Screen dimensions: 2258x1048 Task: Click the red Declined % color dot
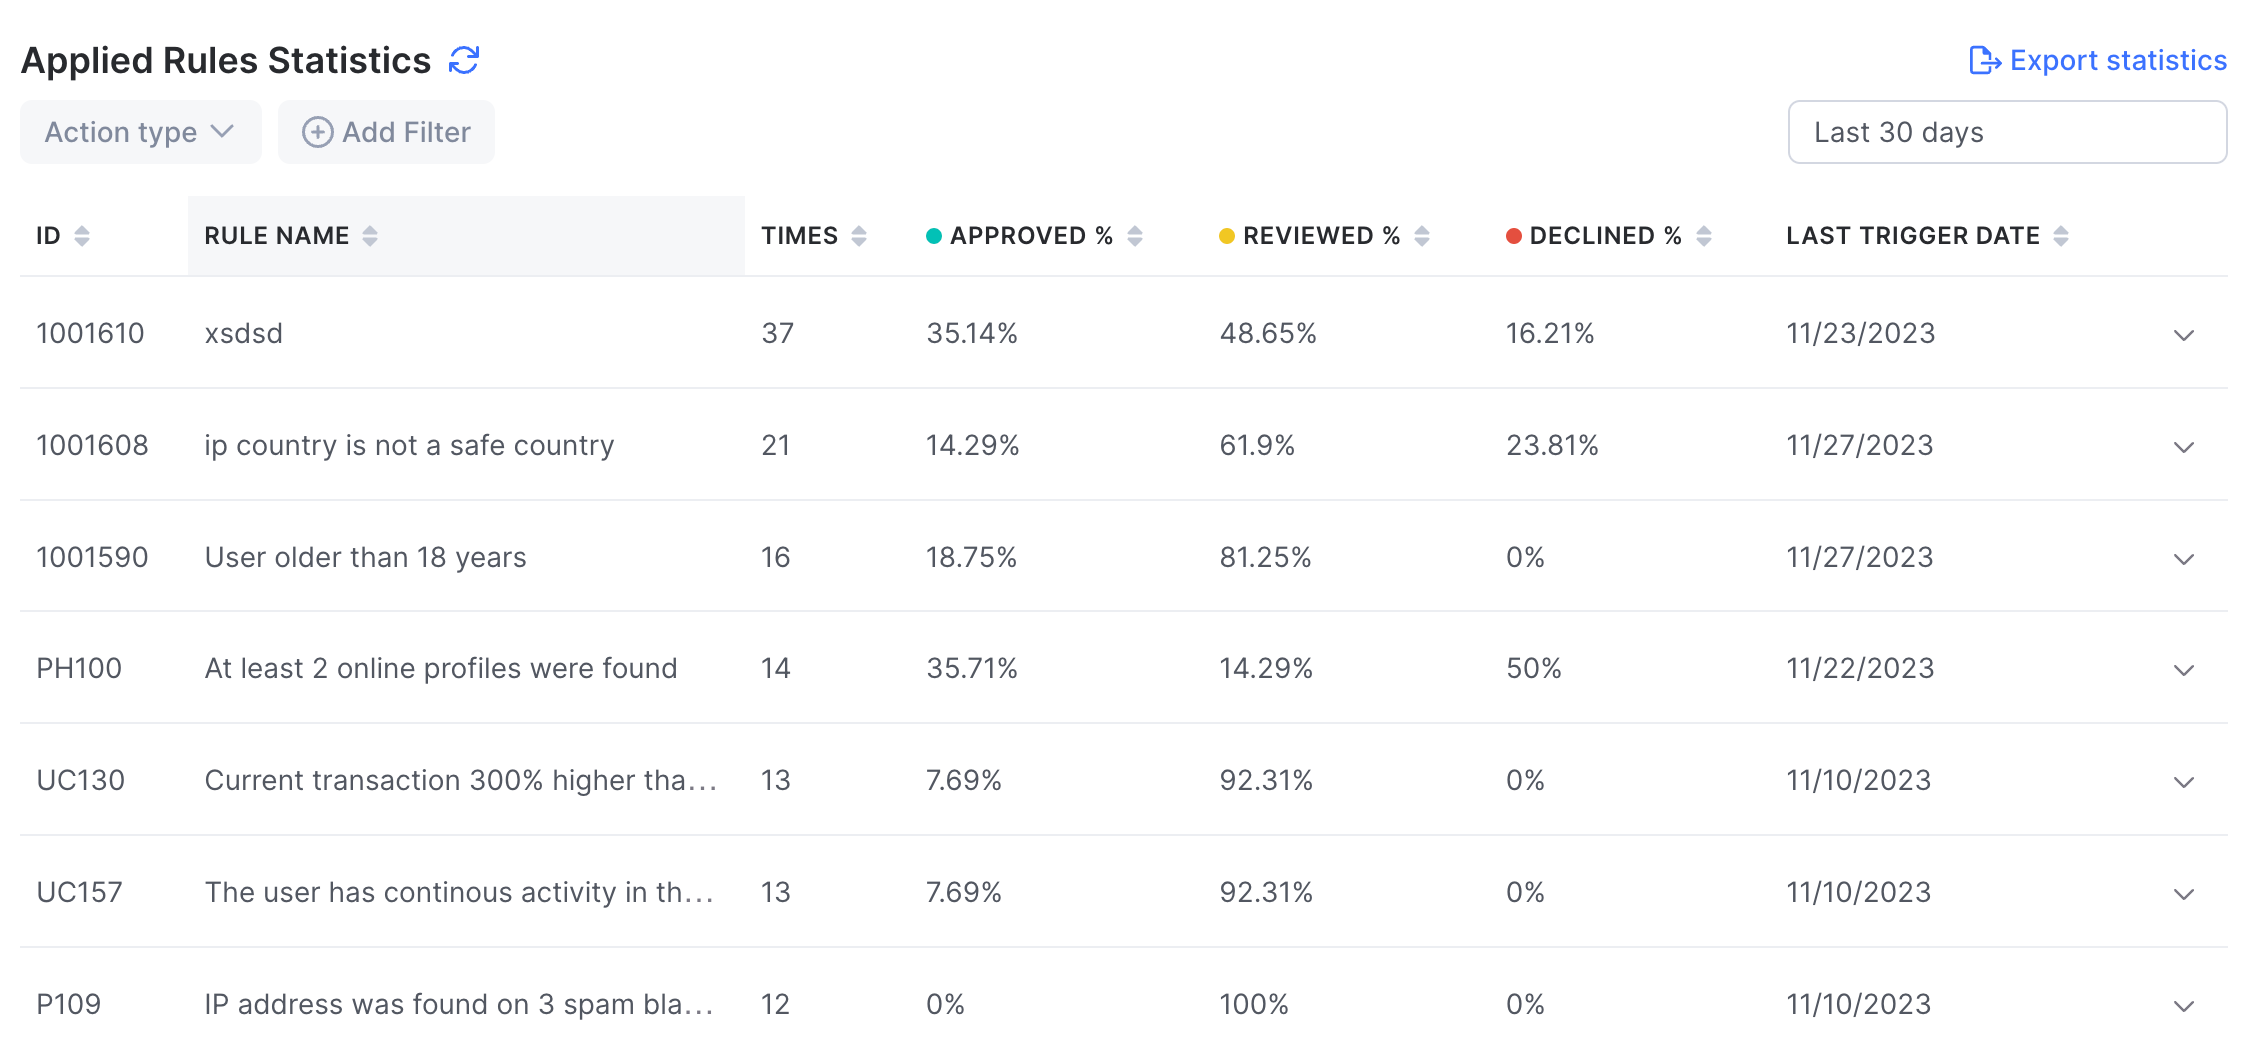point(1514,236)
